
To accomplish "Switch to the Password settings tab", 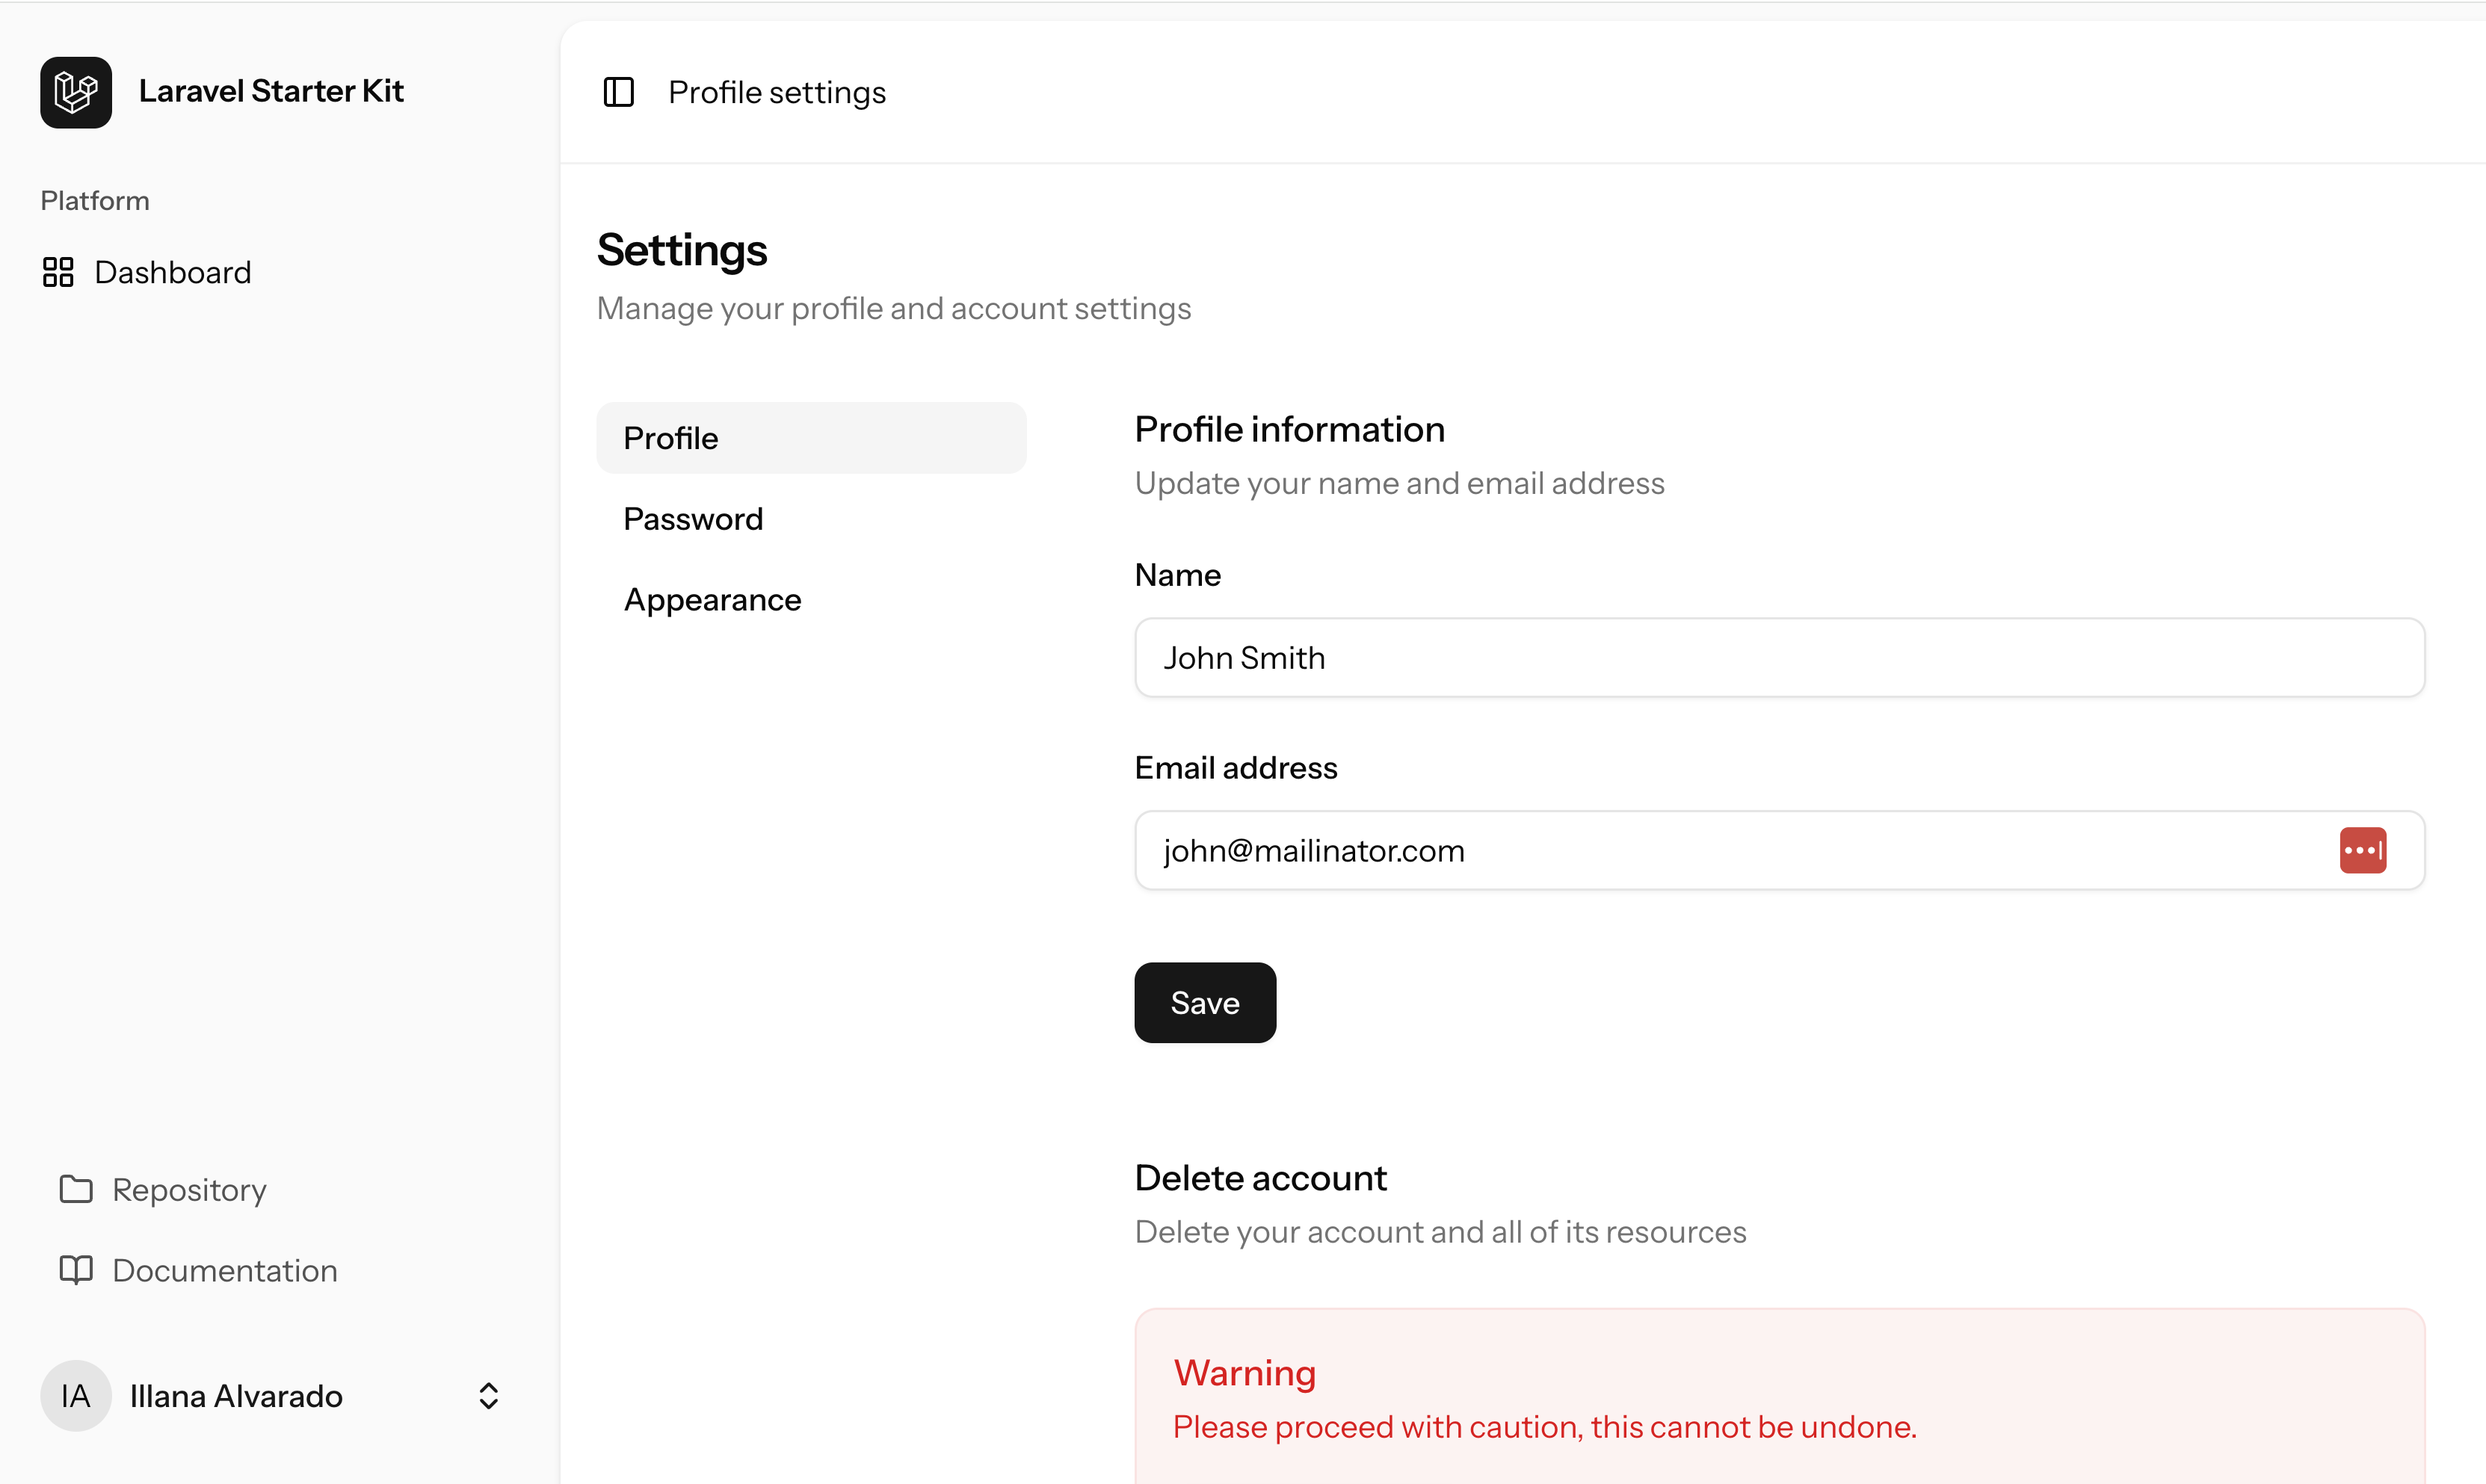I will tap(693, 519).
